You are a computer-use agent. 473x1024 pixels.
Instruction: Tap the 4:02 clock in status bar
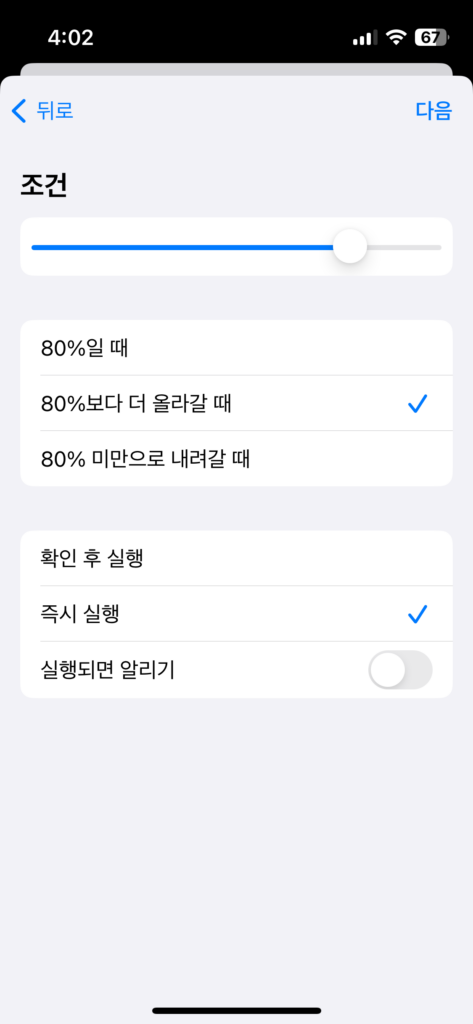[x=71, y=37]
